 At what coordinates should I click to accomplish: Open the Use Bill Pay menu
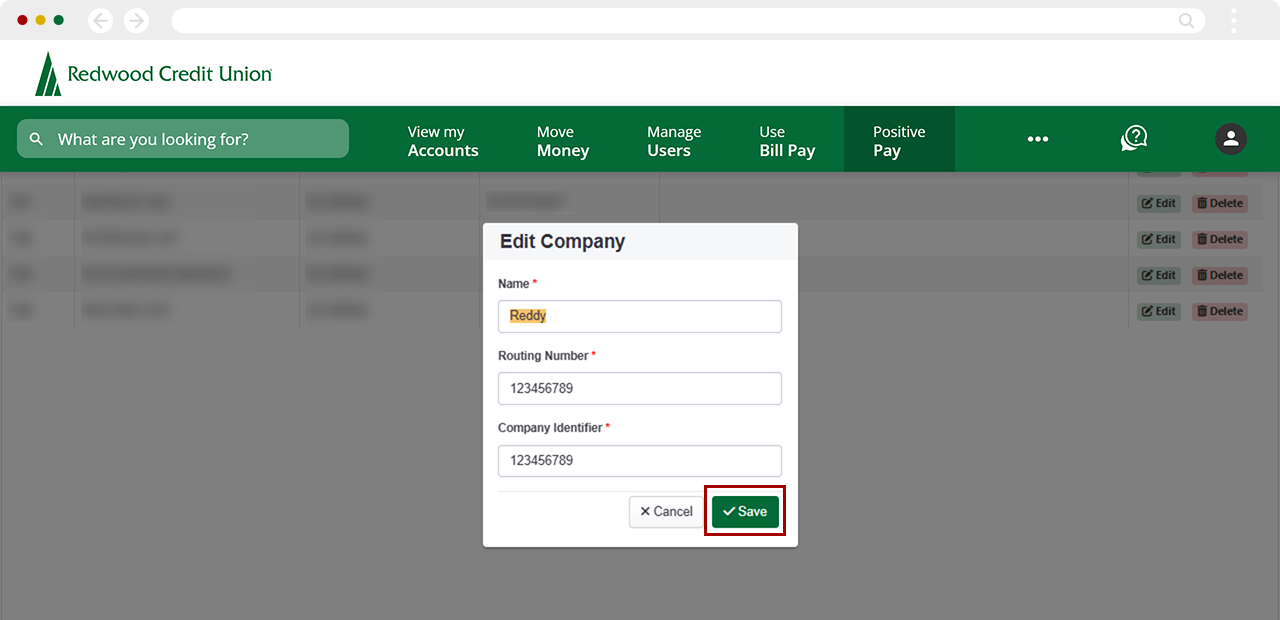(787, 141)
